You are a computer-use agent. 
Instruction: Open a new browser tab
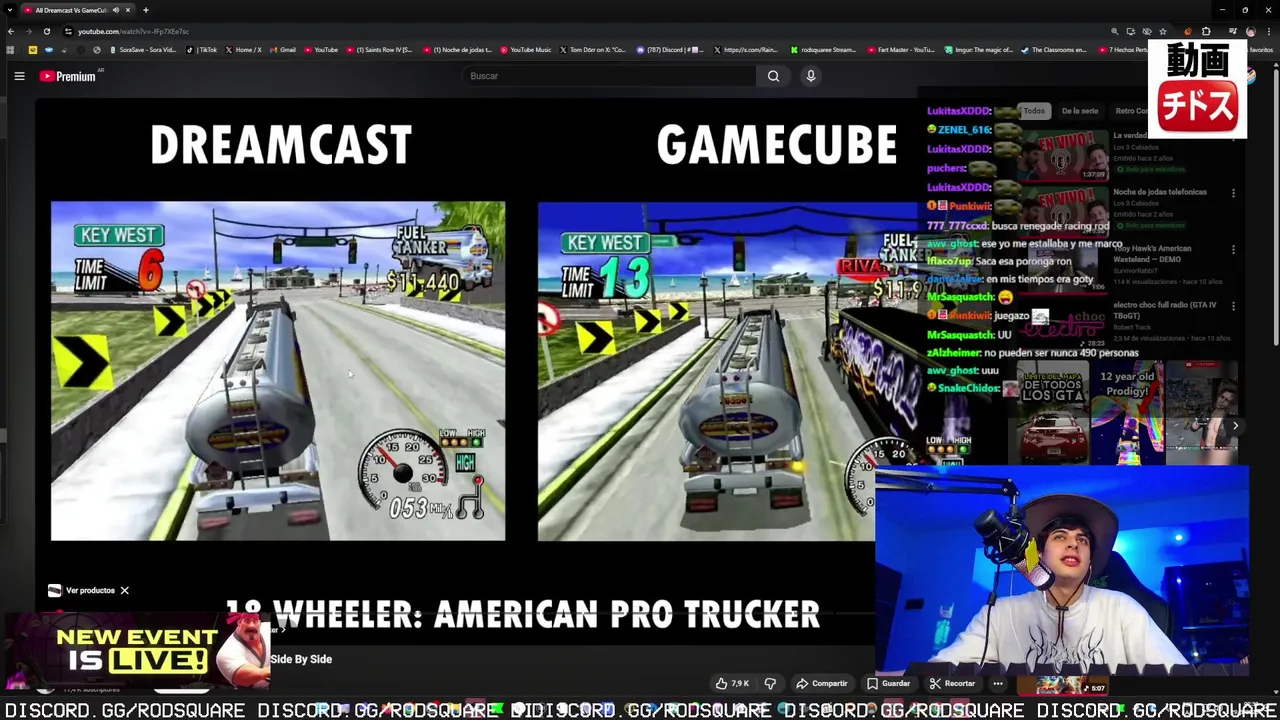click(146, 10)
